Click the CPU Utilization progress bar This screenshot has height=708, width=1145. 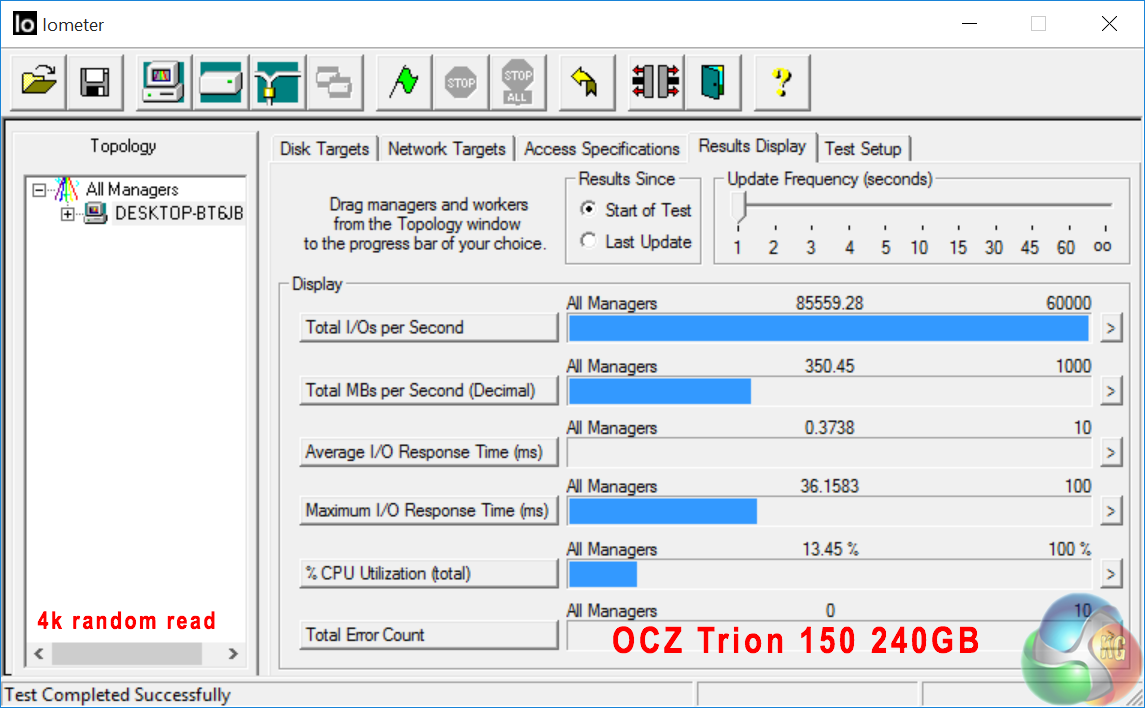829,574
